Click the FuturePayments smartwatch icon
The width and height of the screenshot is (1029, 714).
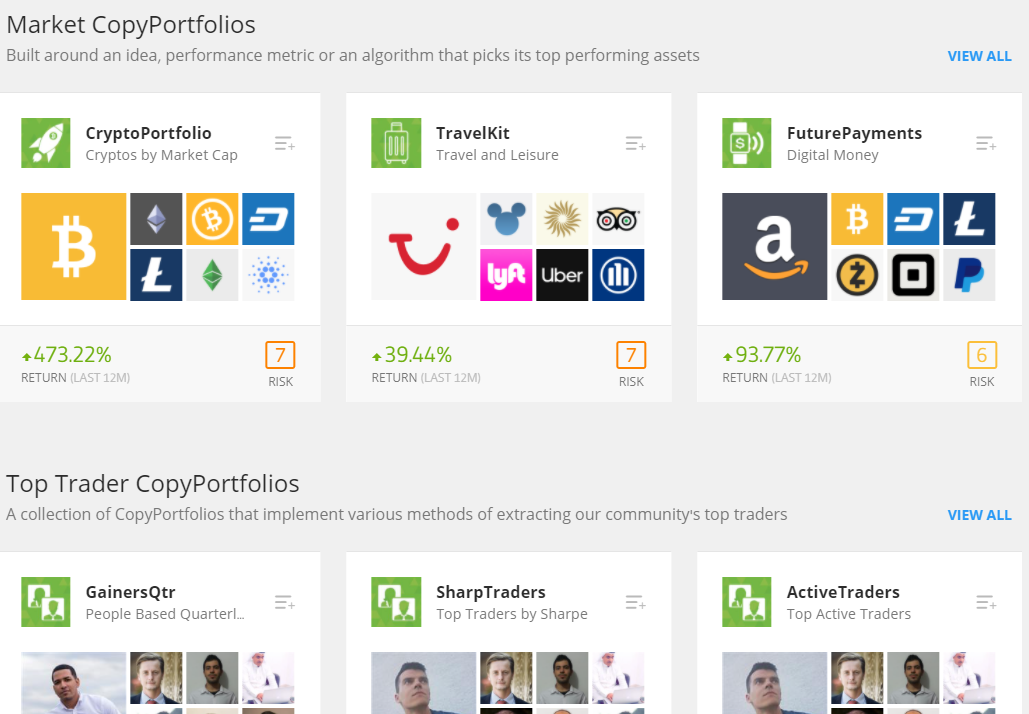click(x=747, y=143)
